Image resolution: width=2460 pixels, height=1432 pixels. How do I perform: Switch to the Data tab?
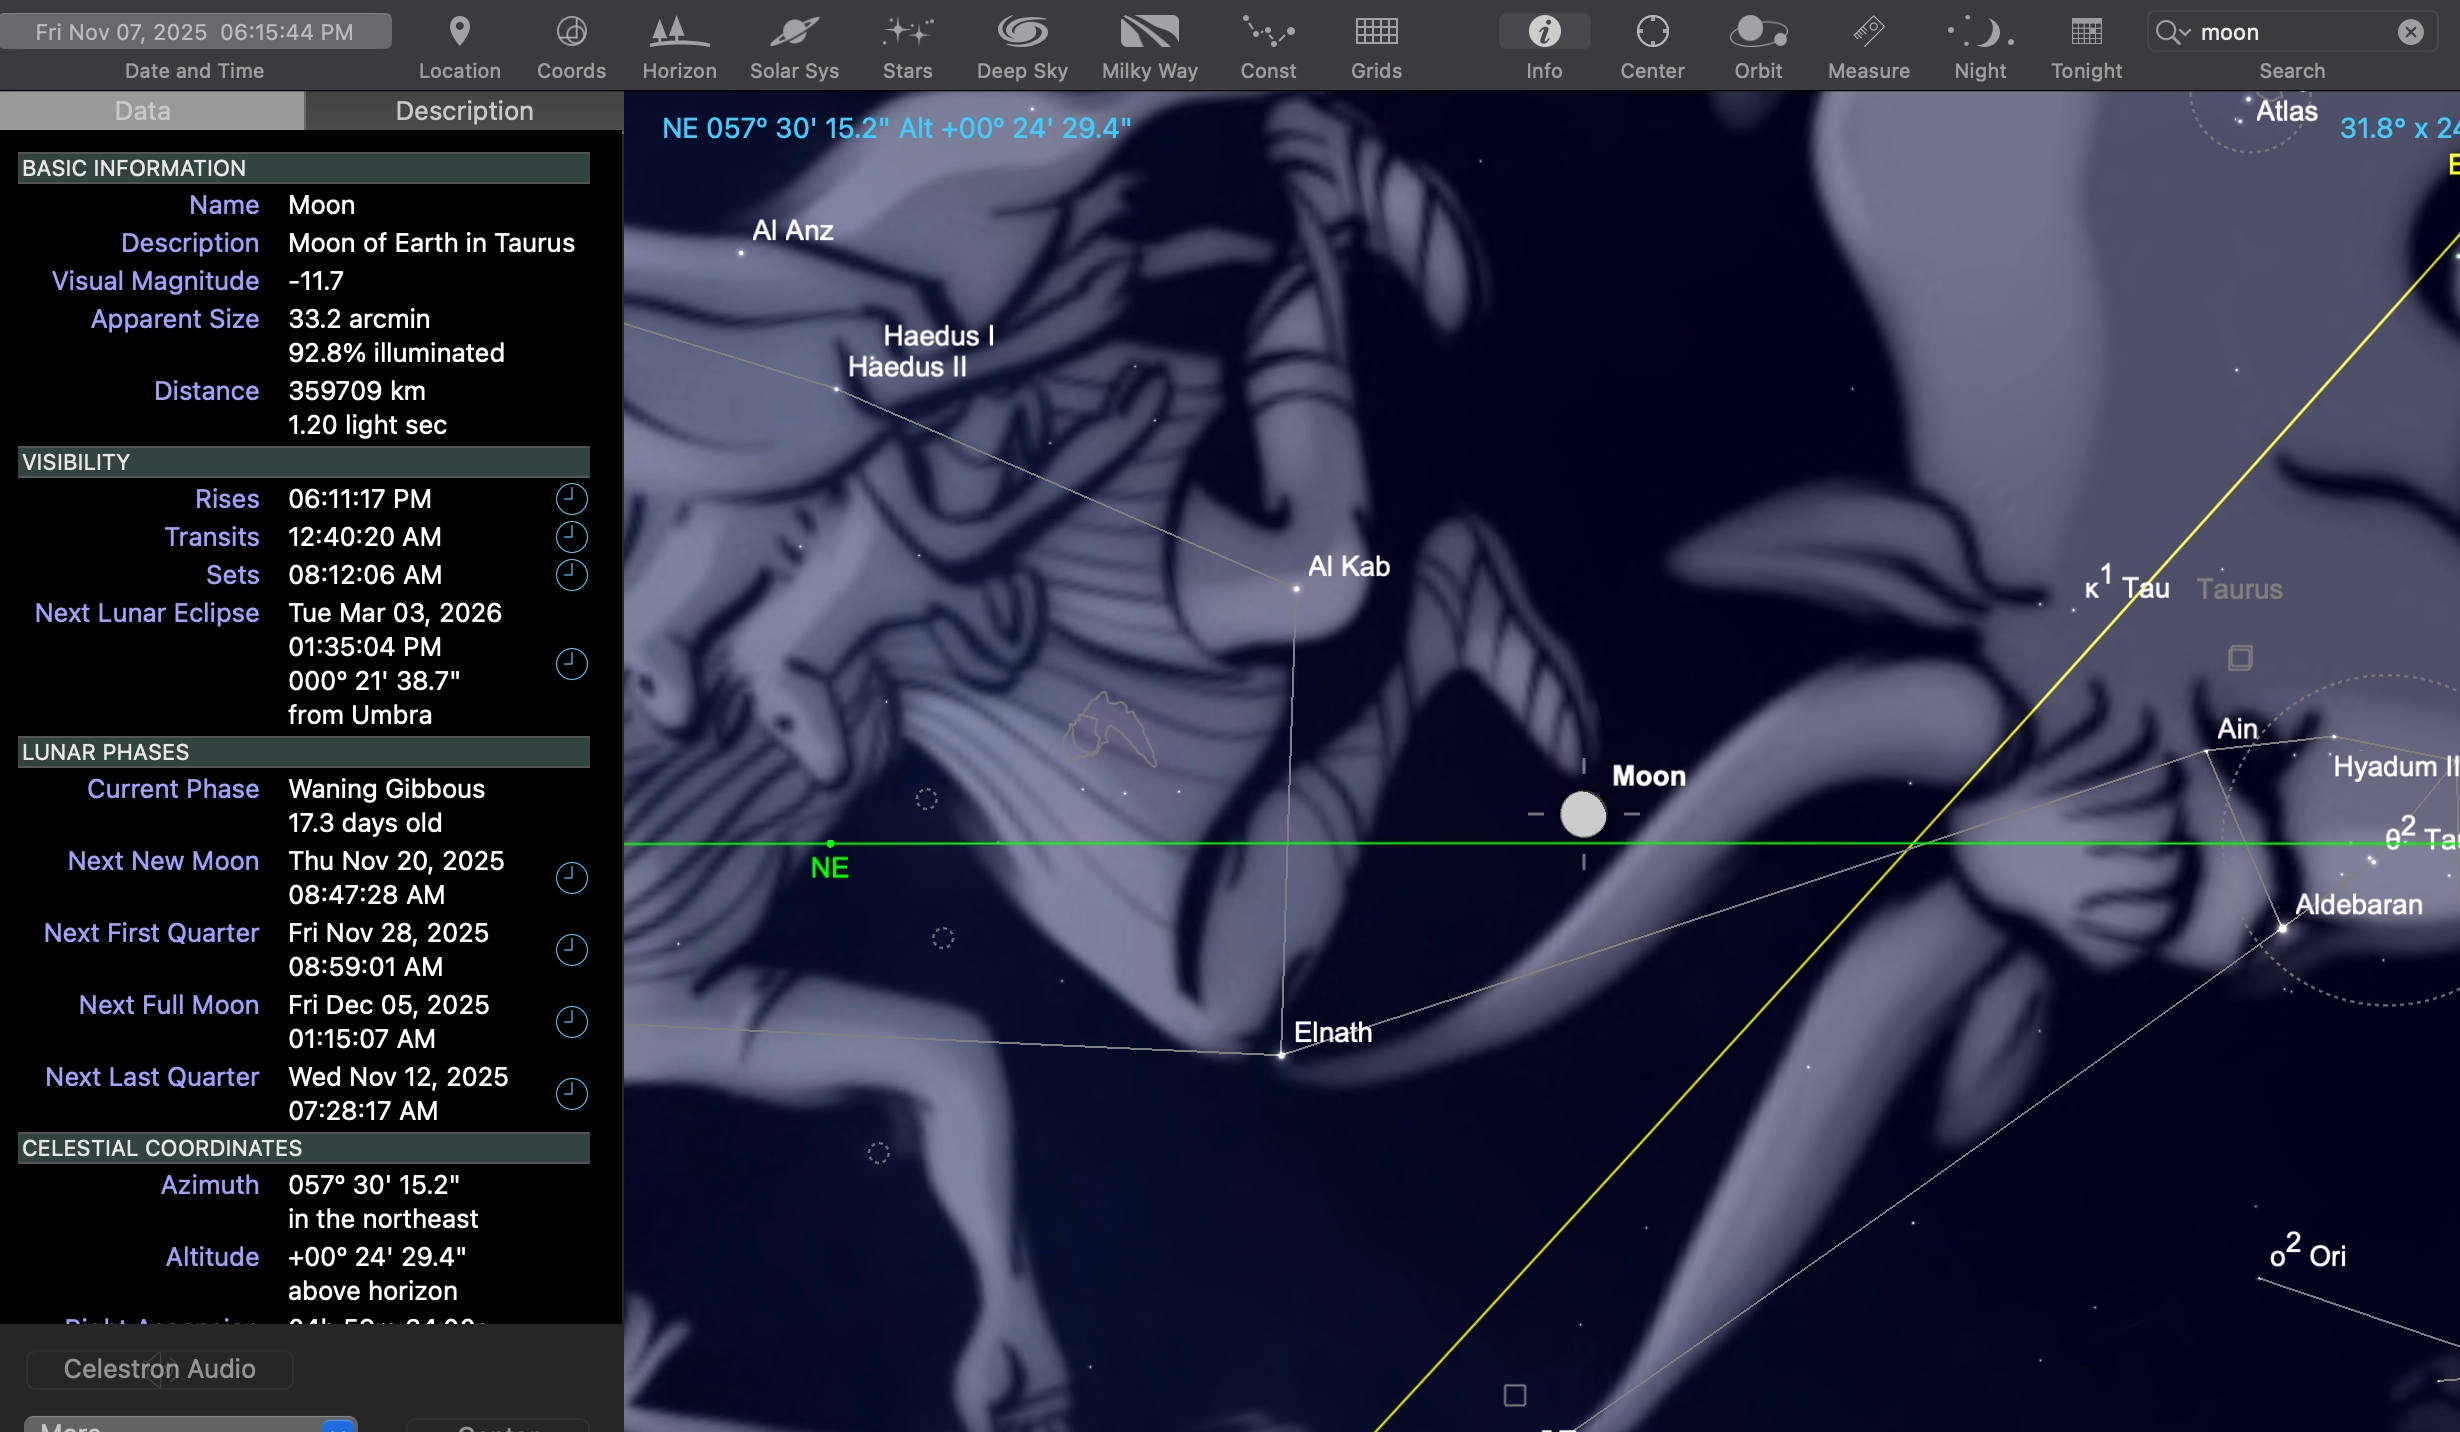click(152, 111)
